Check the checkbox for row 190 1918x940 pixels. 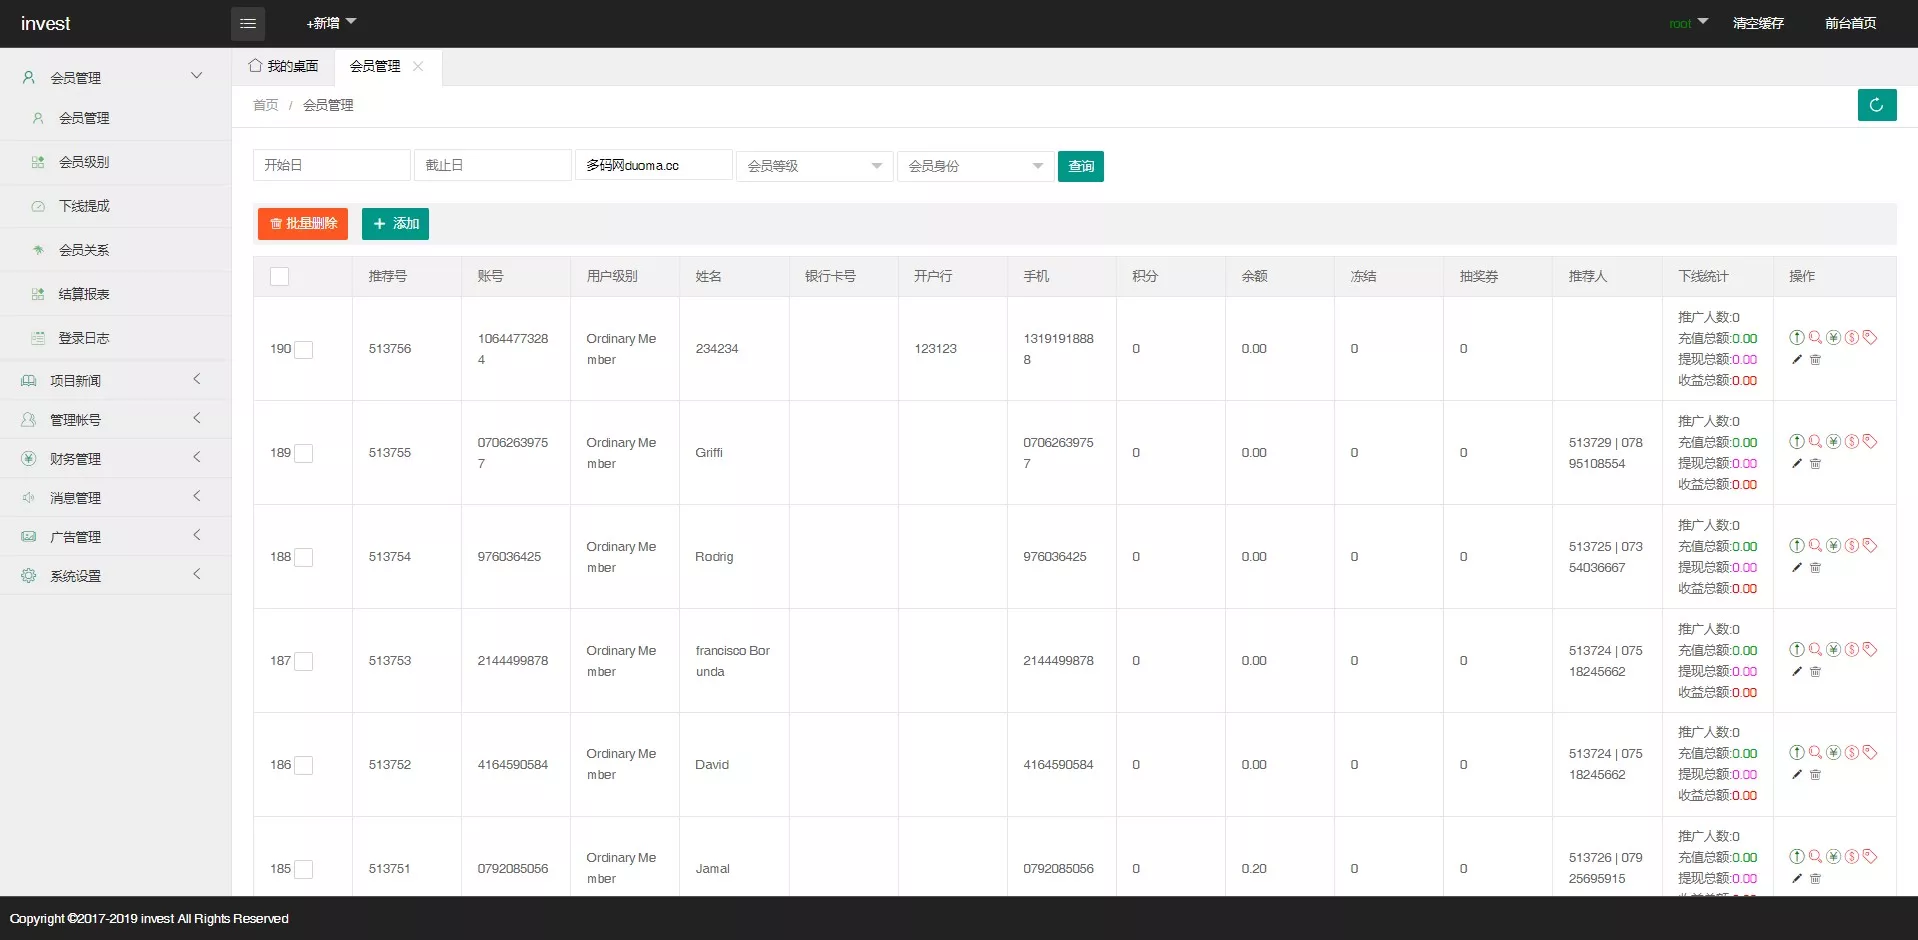pyautogui.click(x=304, y=350)
